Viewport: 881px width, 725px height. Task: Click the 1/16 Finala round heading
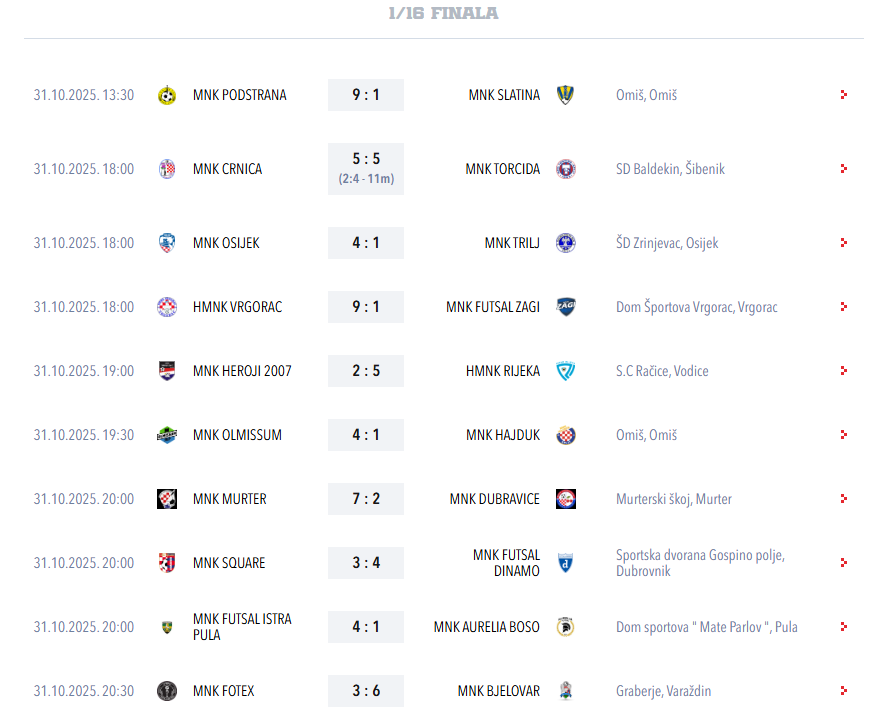click(x=443, y=13)
